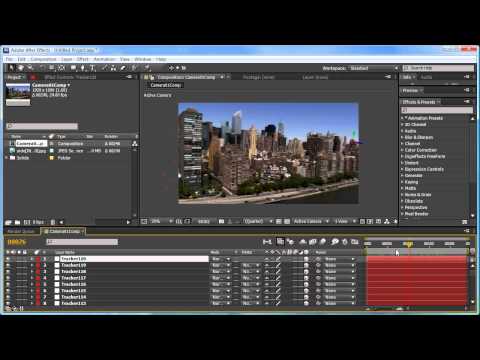Open the Effect menu
The width and height of the screenshot is (480, 360).
point(83,59)
